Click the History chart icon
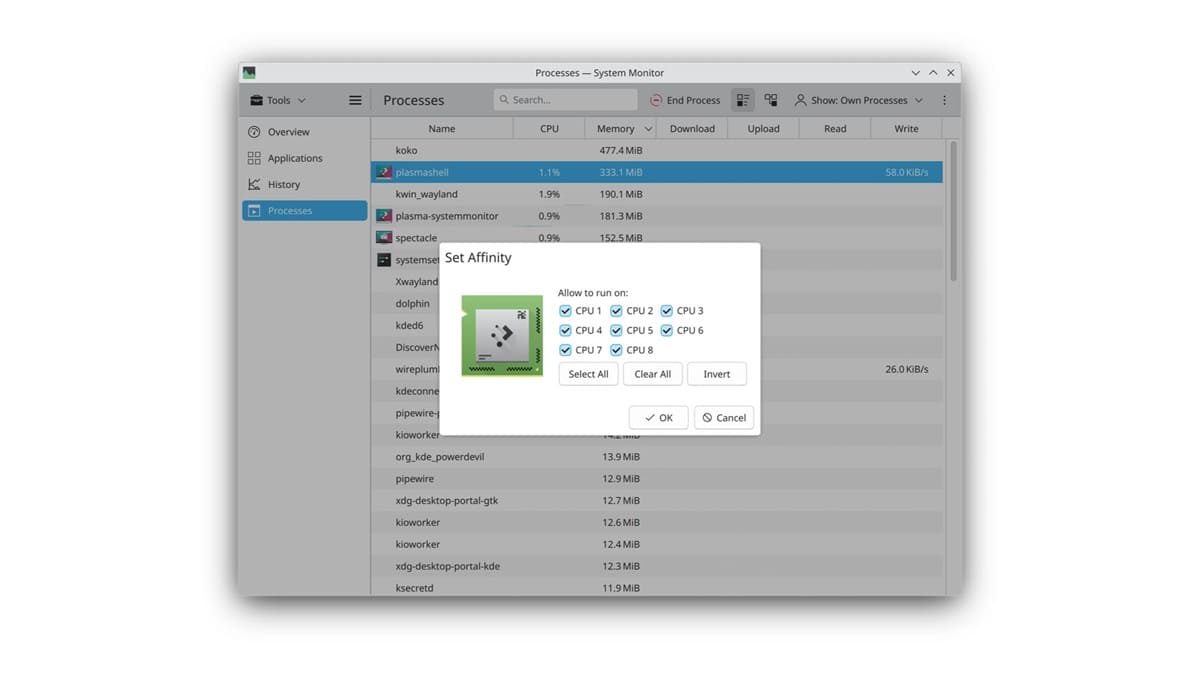The image size is (1200, 675). tap(254, 185)
